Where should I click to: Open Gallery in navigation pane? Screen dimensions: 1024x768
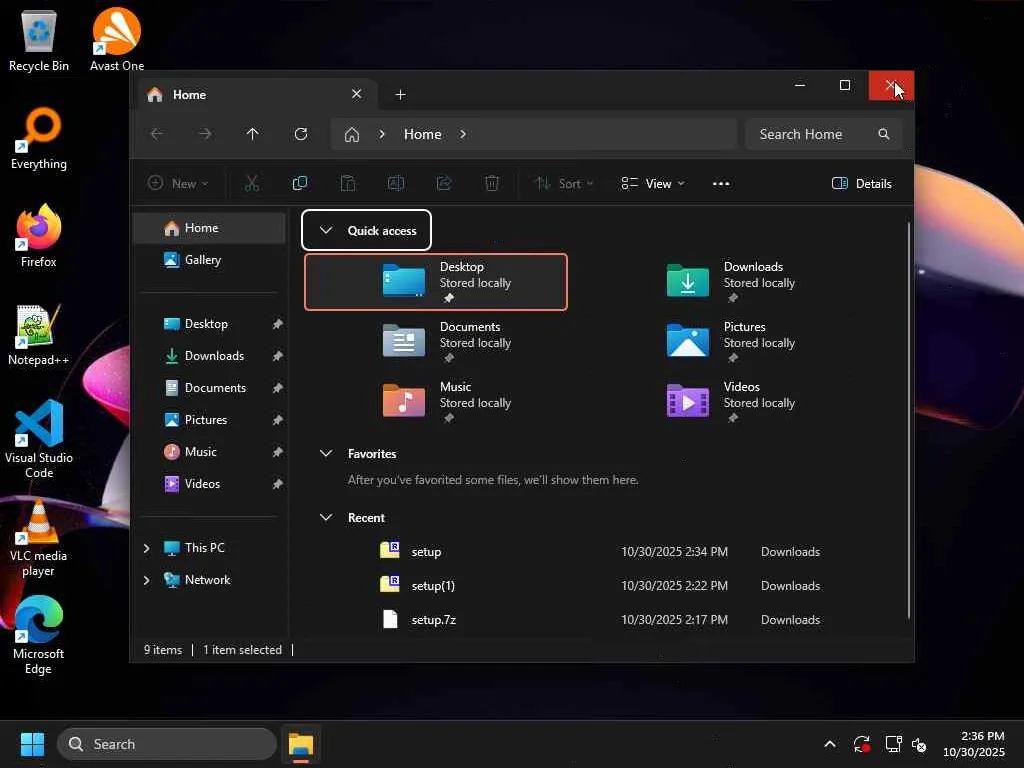[210, 260]
